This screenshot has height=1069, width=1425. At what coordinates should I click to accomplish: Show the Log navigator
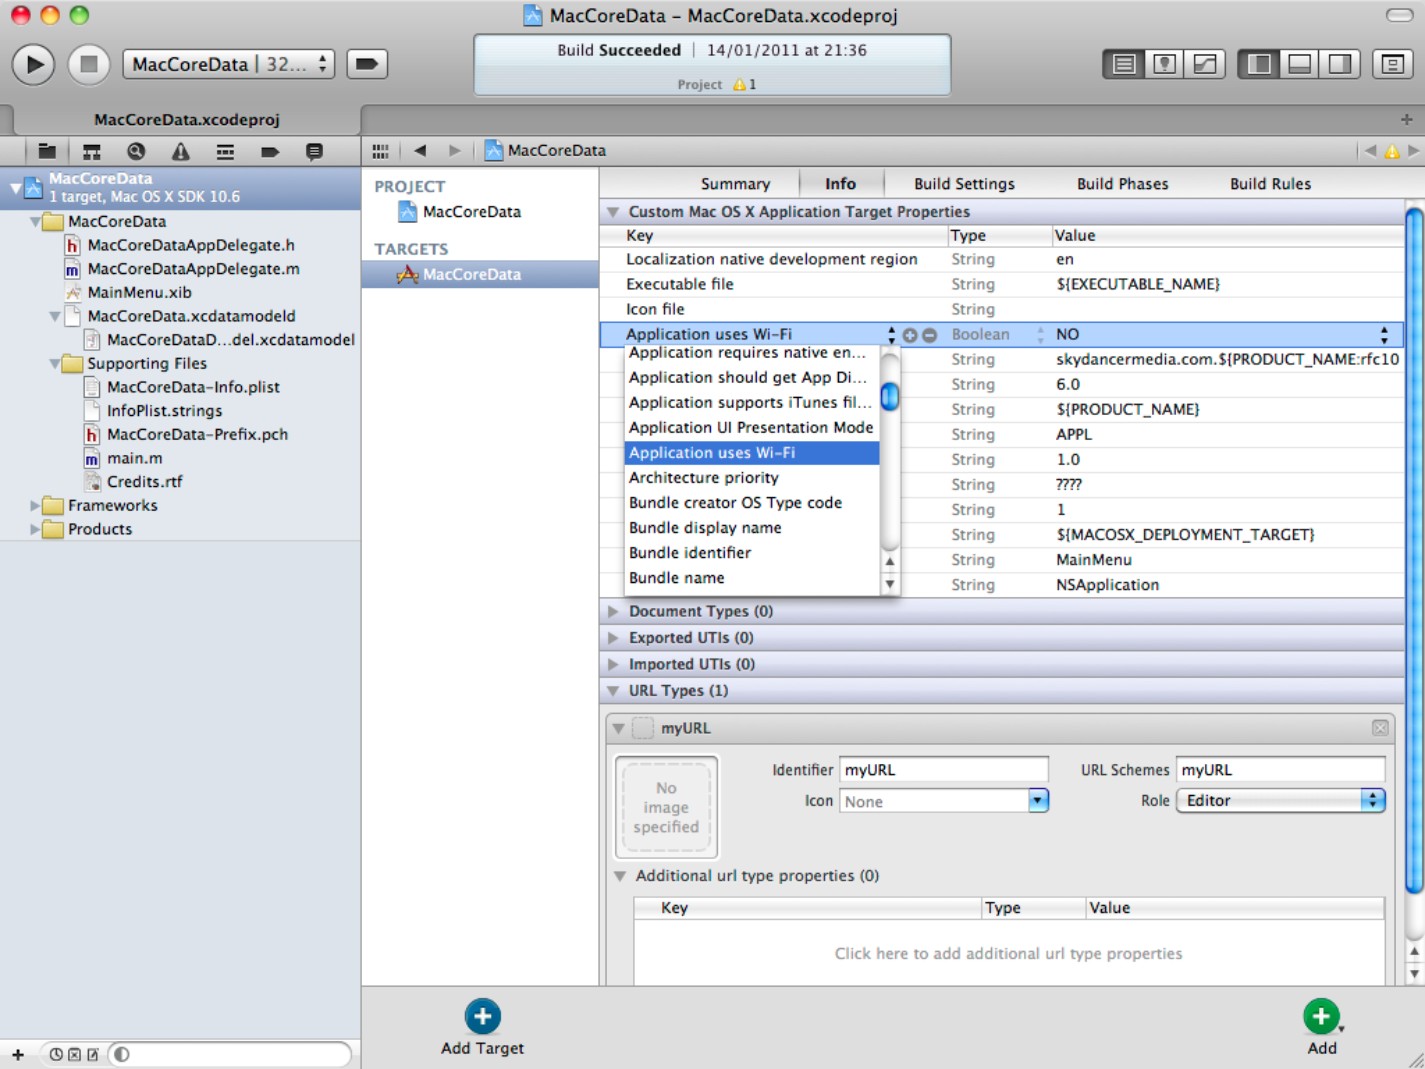pyautogui.click(x=314, y=151)
